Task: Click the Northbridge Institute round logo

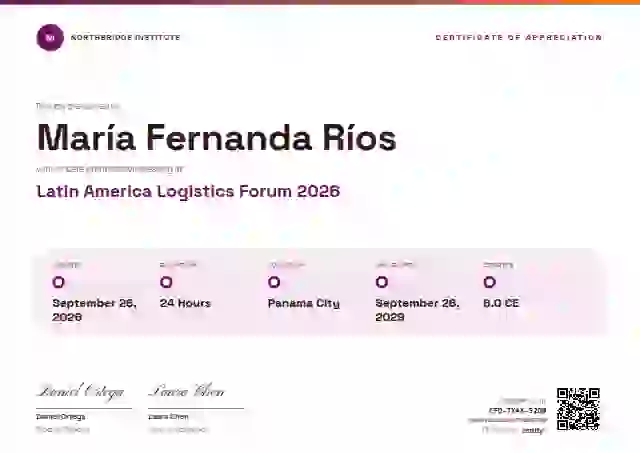Action: point(50,38)
